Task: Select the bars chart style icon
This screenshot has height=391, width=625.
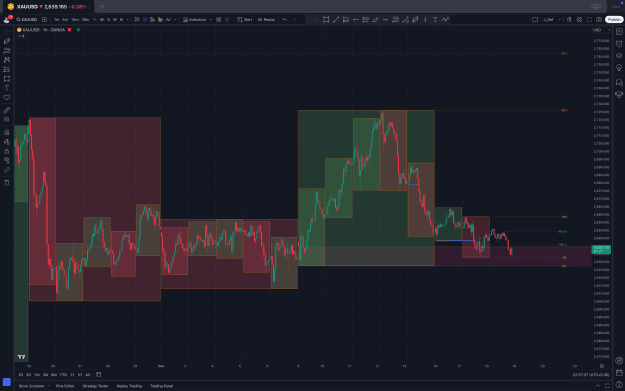Action: pyautogui.click(x=137, y=20)
